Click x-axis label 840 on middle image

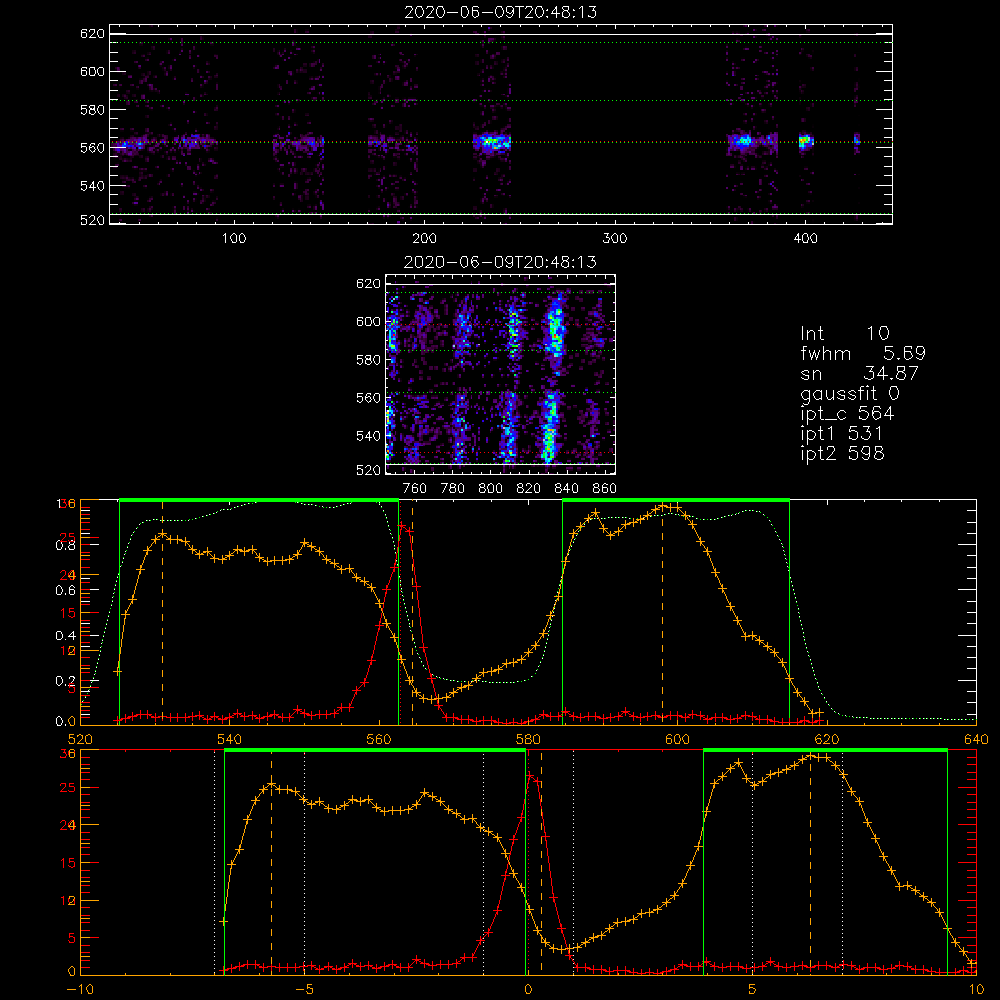pos(566,489)
